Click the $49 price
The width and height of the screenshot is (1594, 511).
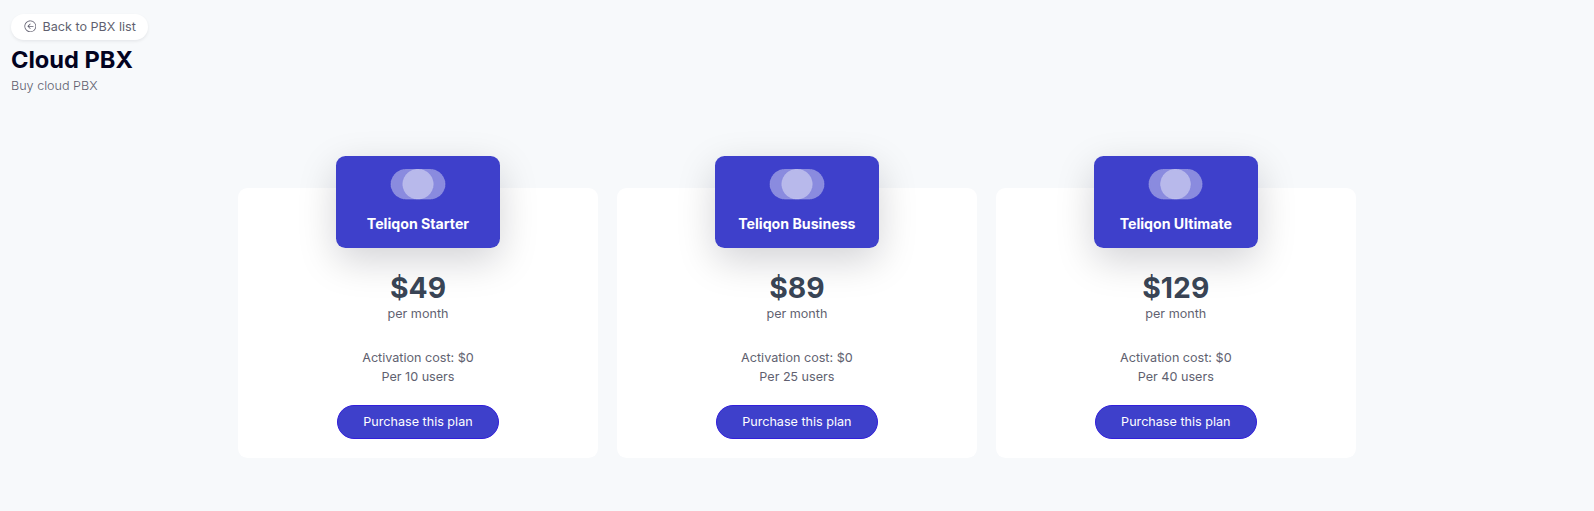pyautogui.click(x=418, y=288)
